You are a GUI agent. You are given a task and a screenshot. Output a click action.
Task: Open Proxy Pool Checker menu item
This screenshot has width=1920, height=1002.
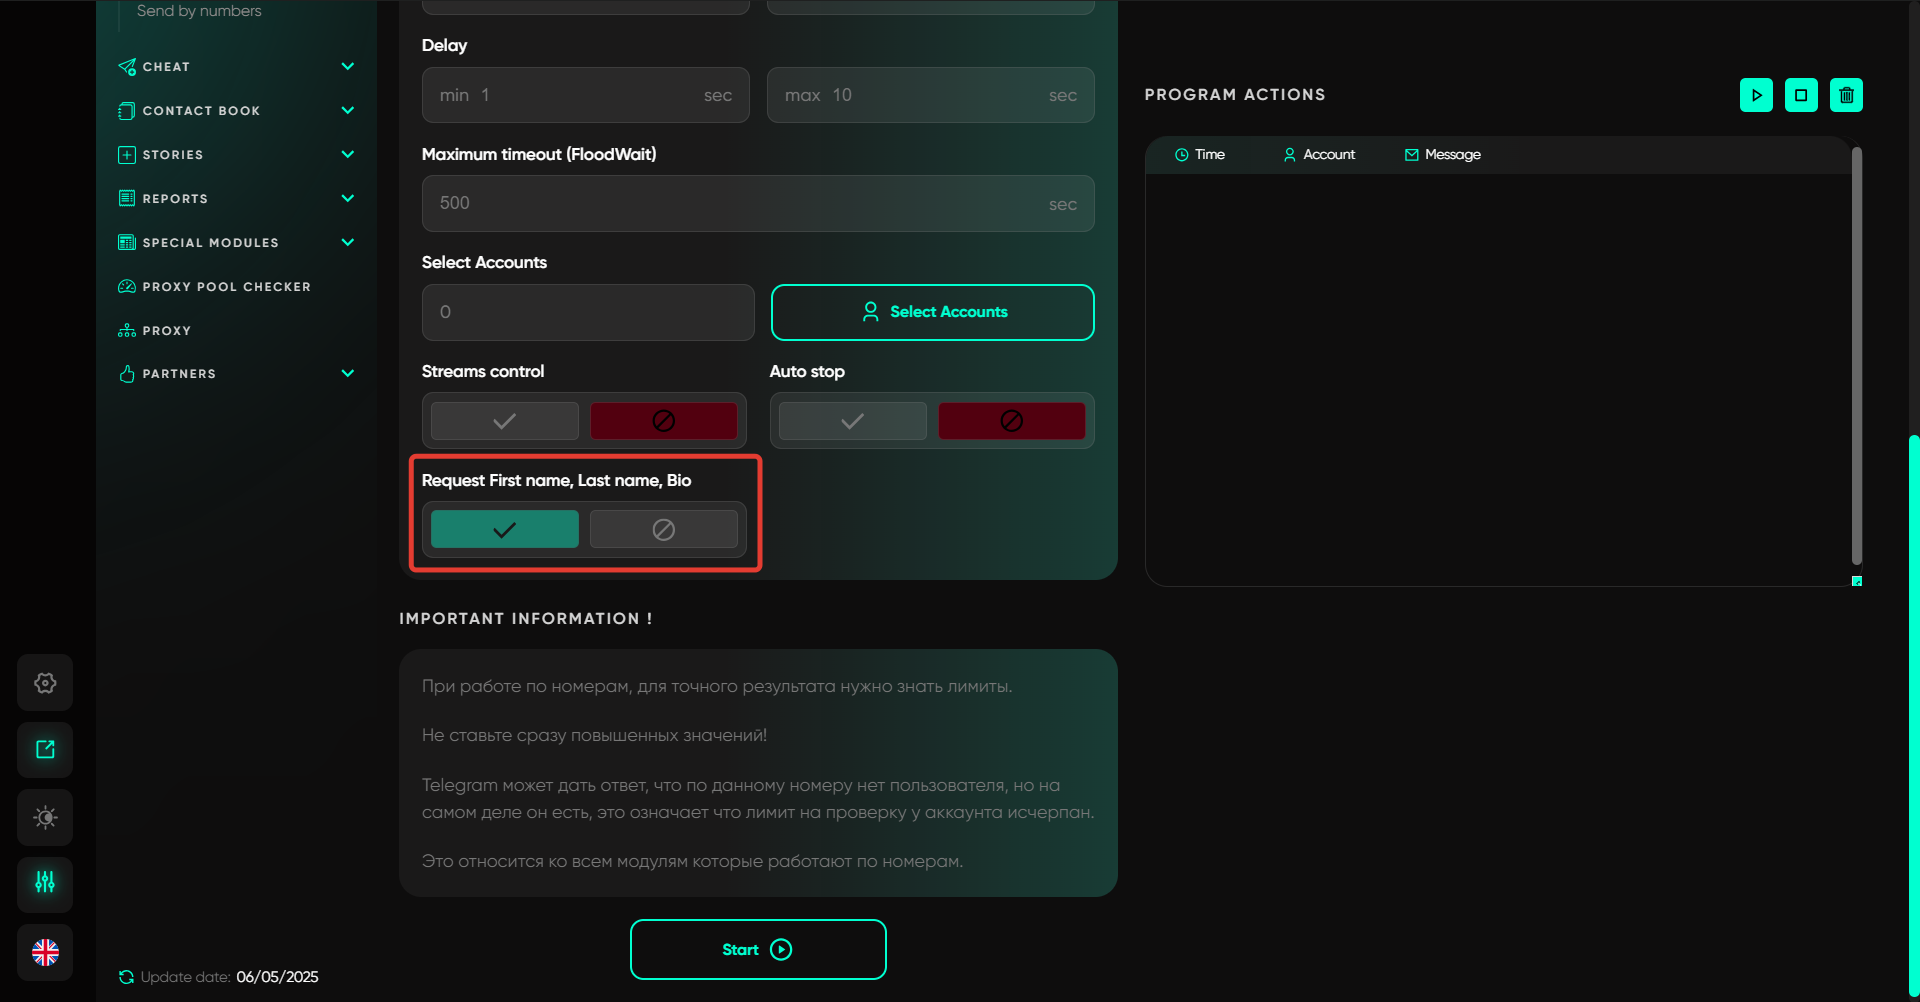click(226, 287)
